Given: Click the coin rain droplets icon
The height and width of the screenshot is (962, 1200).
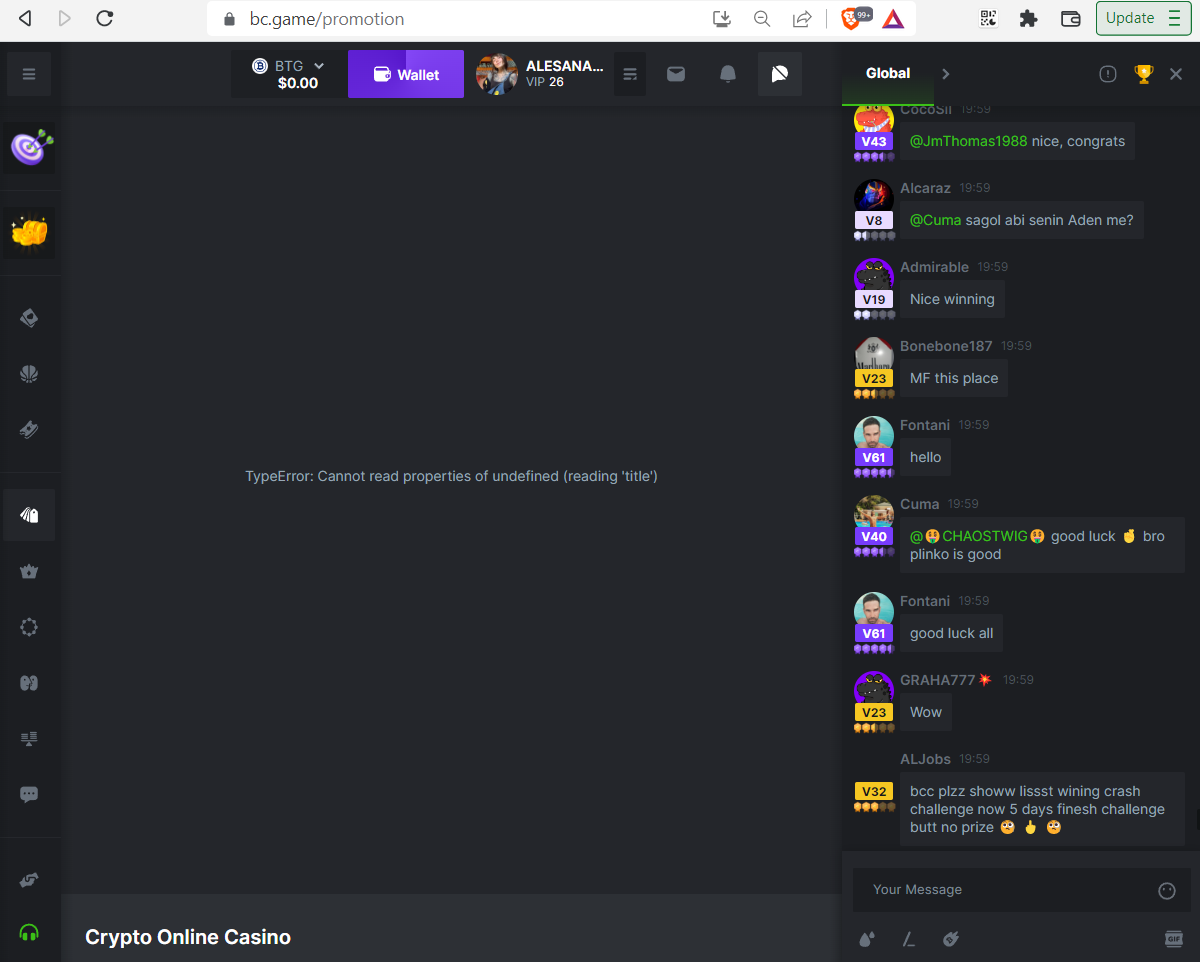Looking at the screenshot, I should 867,938.
